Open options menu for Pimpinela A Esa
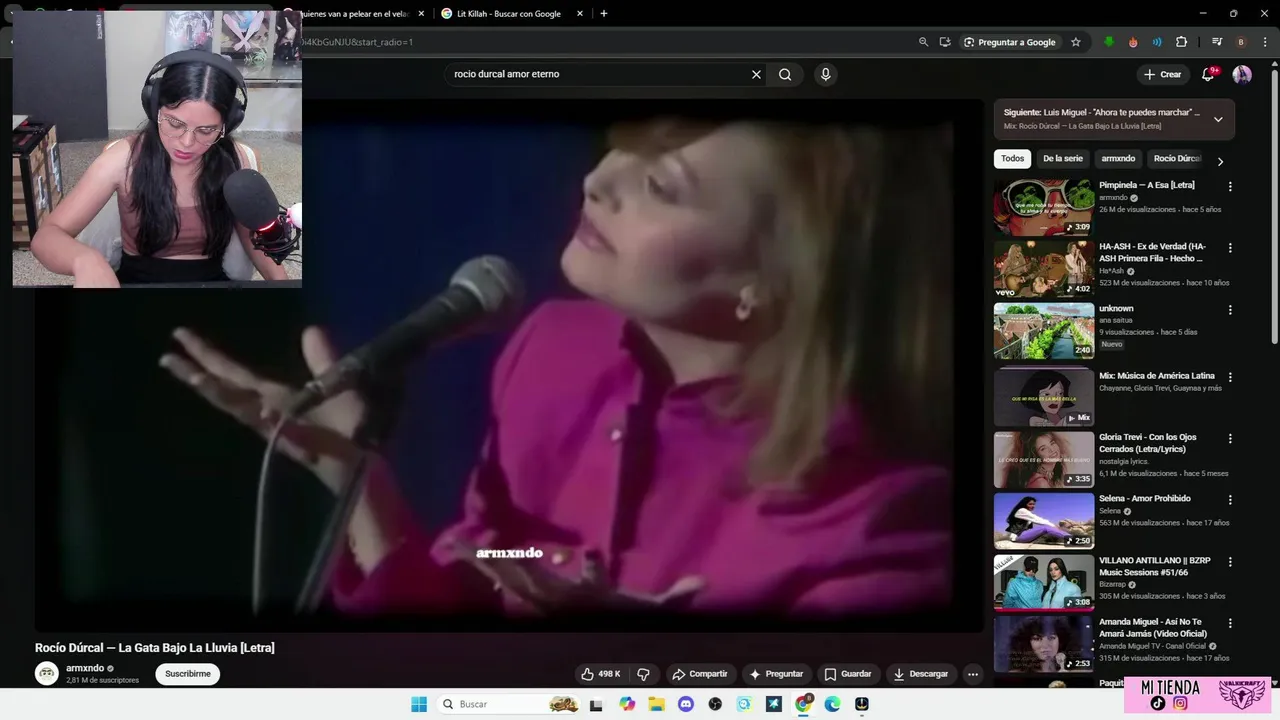 point(1230,187)
